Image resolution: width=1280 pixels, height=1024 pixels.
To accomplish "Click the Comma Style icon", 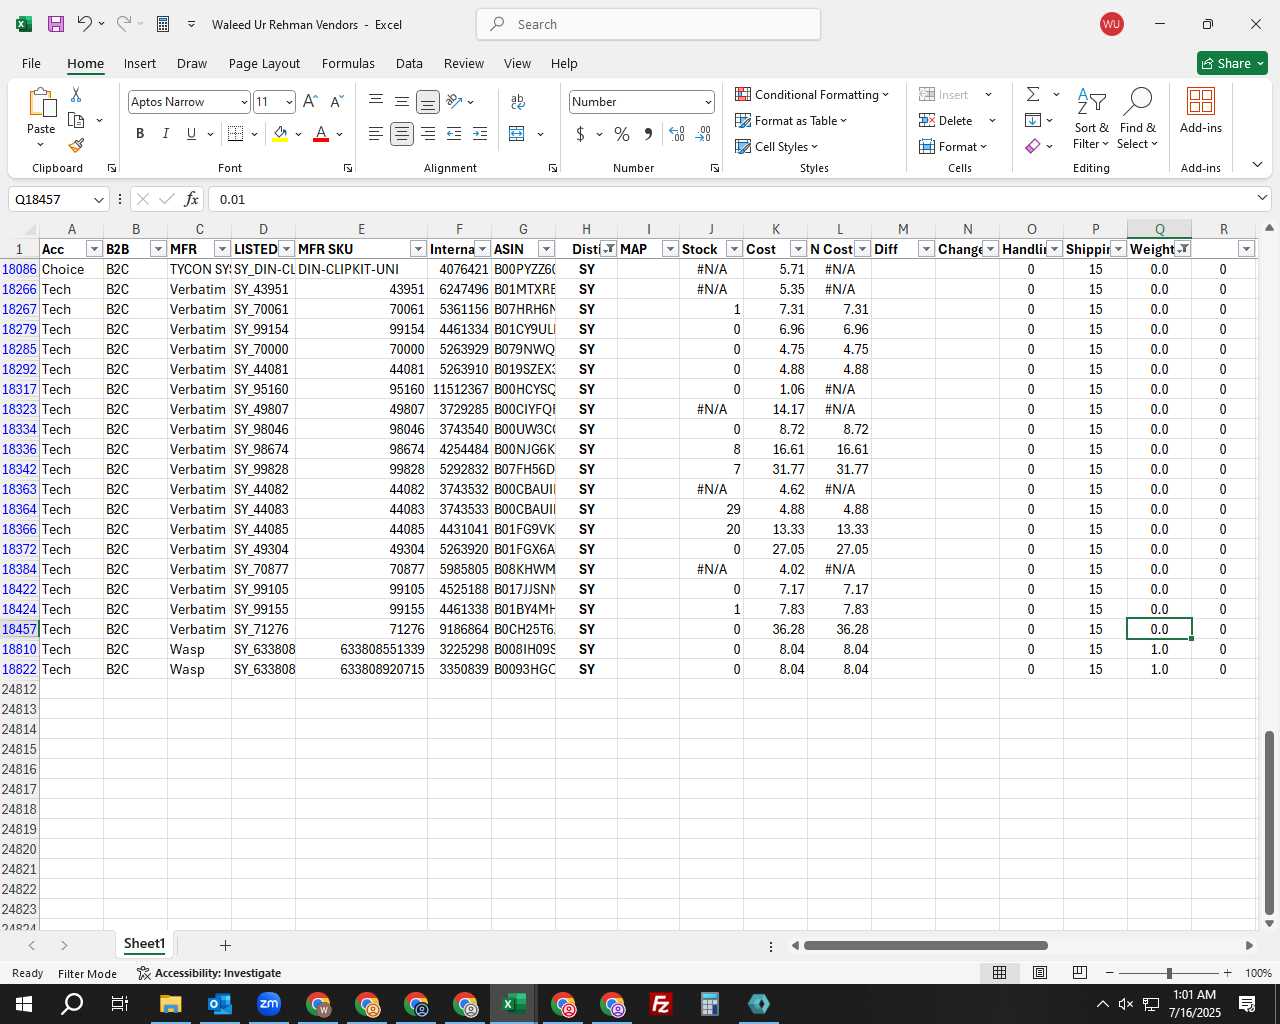I will tap(648, 134).
